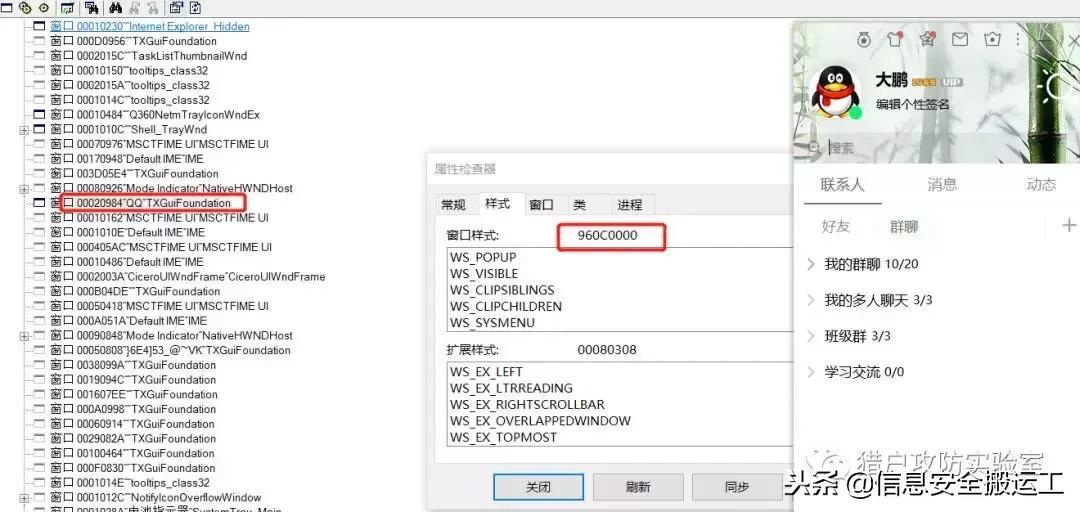Open the 联系人 tab in QQ
The height and width of the screenshot is (512, 1080).
pyautogui.click(x=842, y=185)
